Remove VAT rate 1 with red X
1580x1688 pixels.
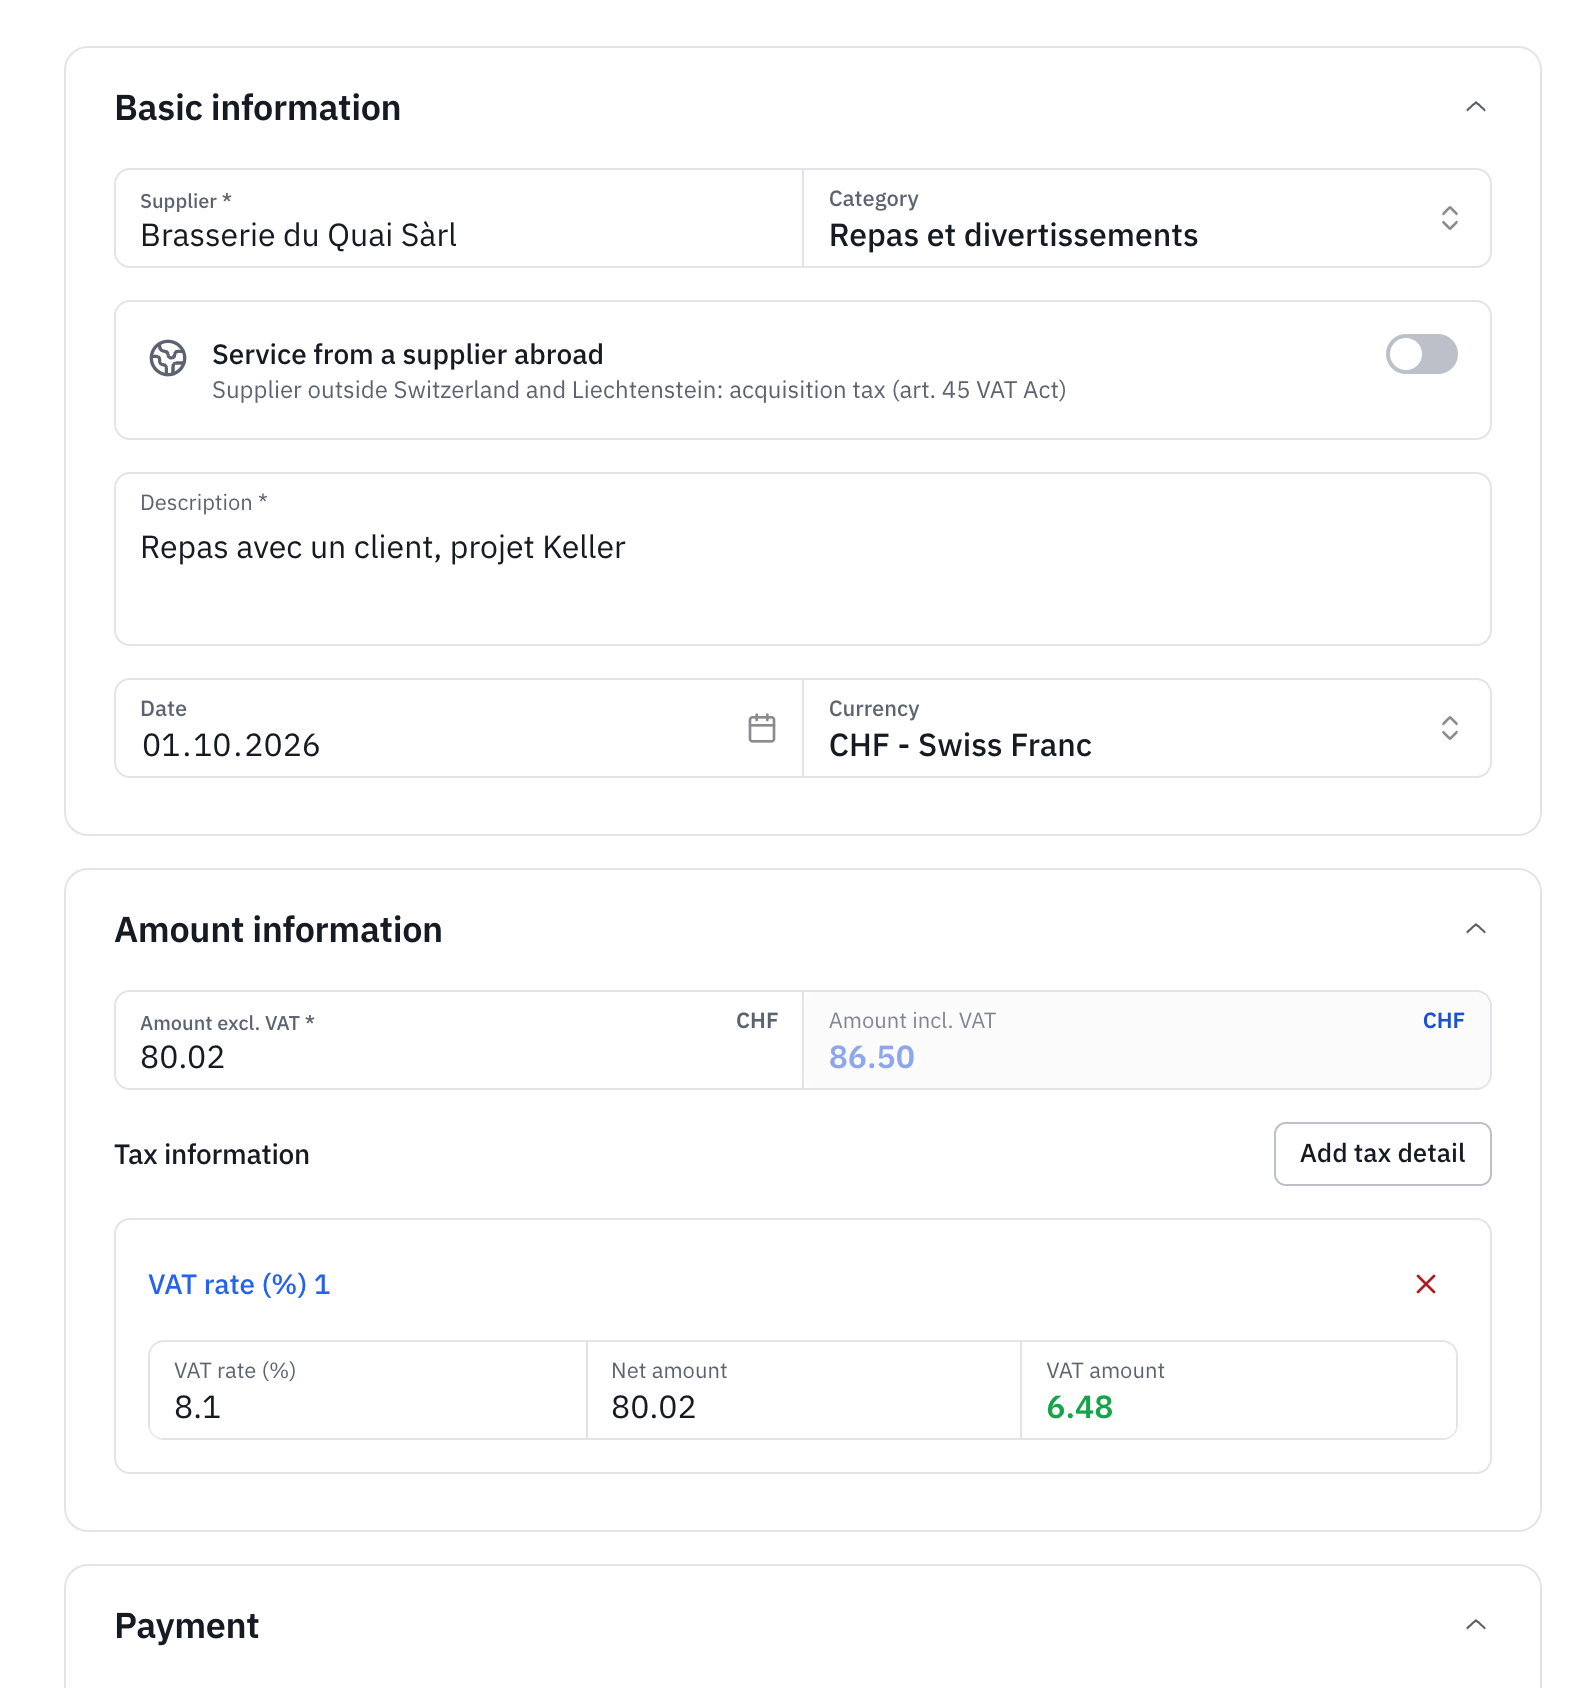pyautogui.click(x=1426, y=1284)
